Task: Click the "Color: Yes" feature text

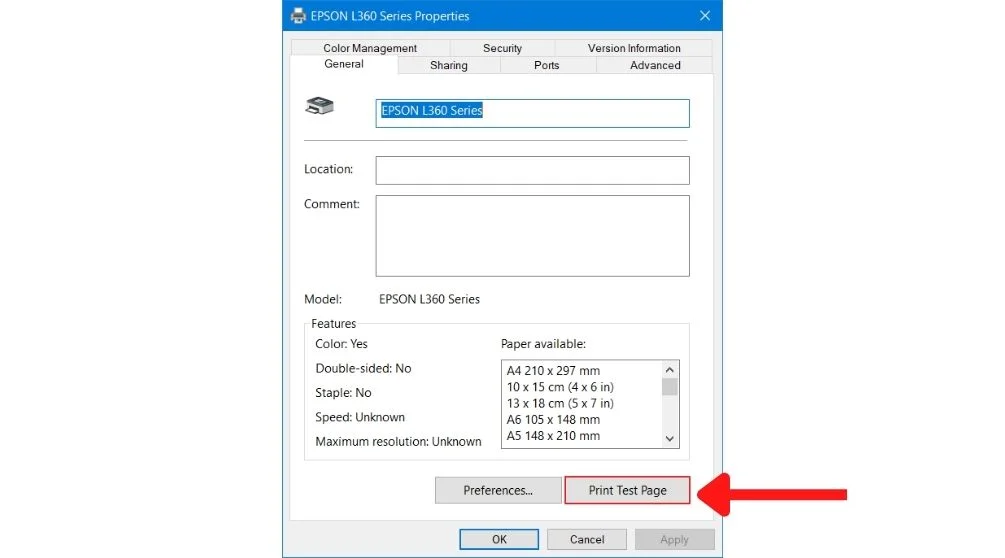Action: click(341, 344)
